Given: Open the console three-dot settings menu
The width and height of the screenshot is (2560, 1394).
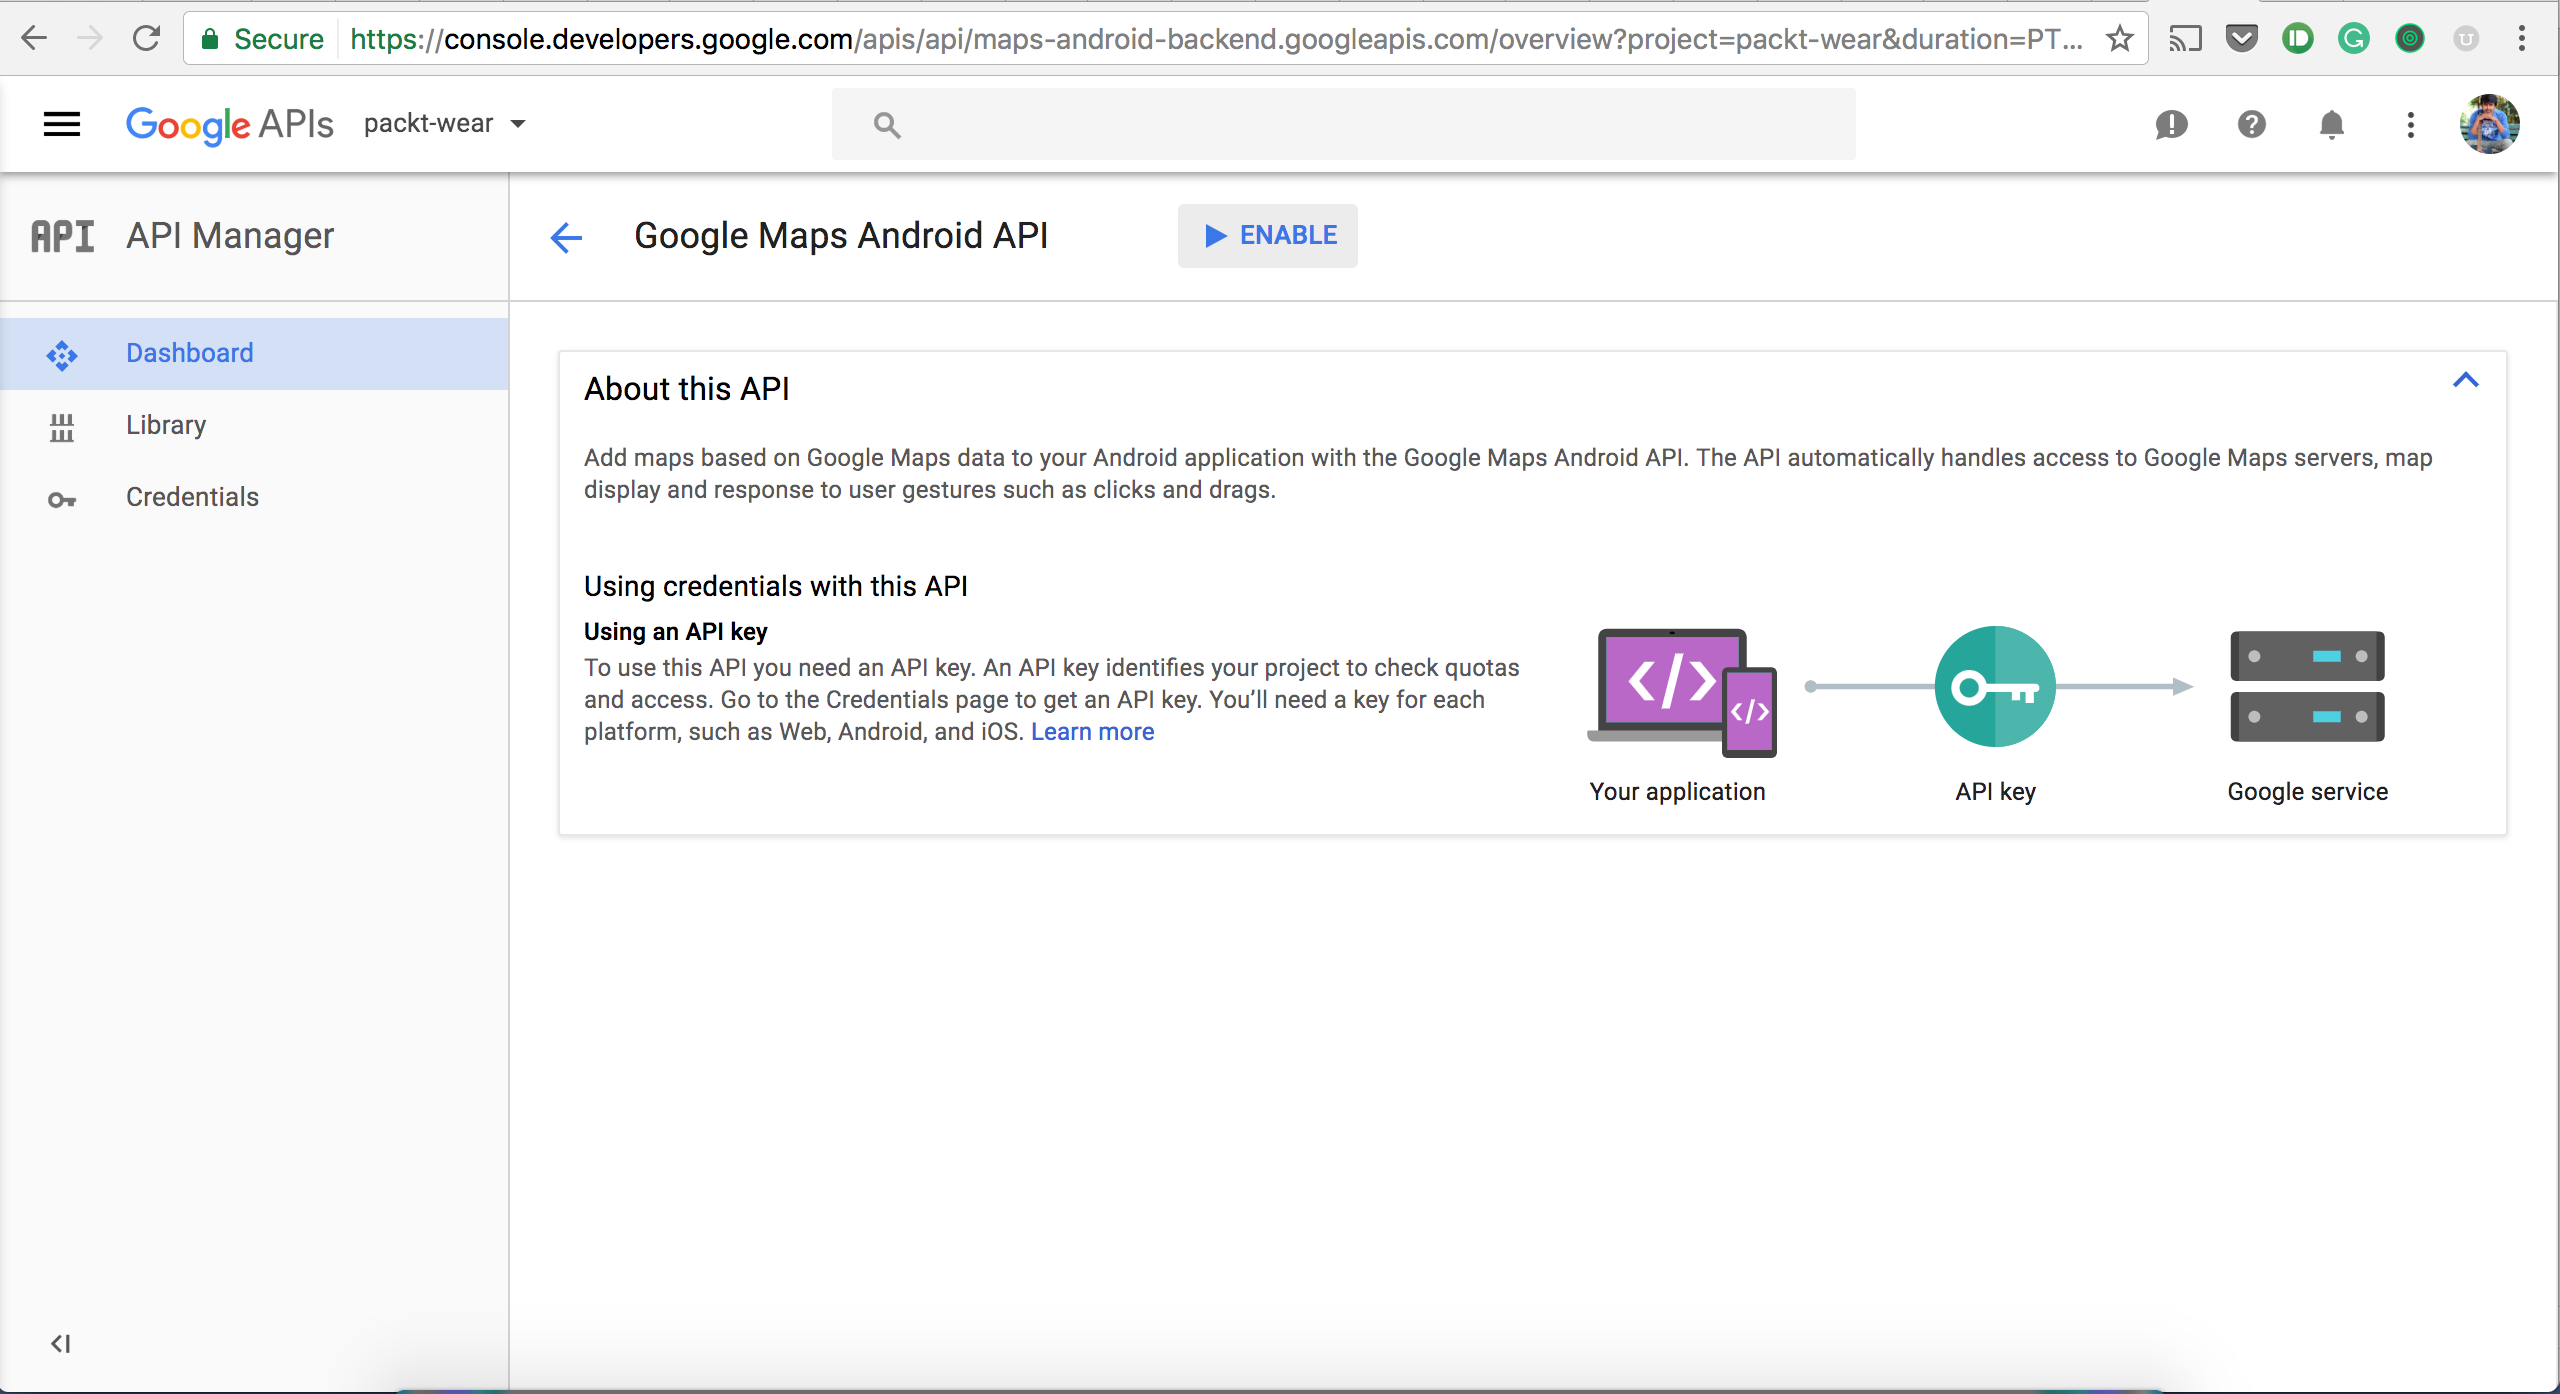Looking at the screenshot, I should click(2411, 124).
